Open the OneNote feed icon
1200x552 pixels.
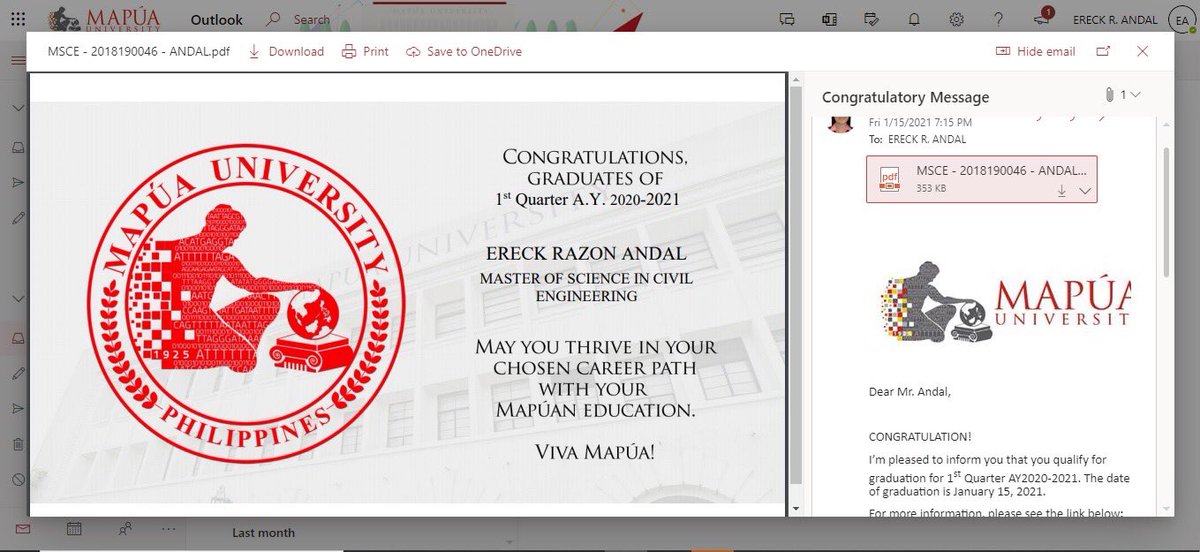(x=829, y=19)
